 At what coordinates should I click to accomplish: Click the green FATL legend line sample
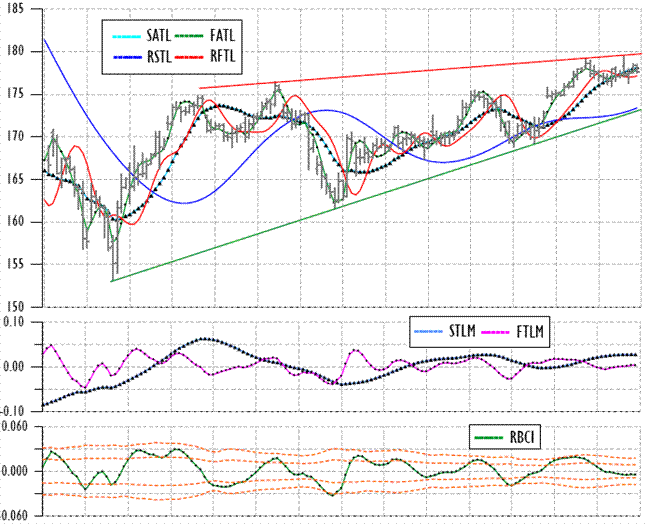pos(189,36)
